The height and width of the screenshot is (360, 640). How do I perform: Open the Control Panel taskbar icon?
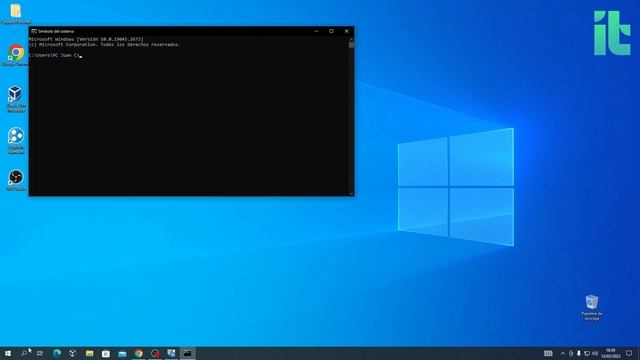point(171,353)
